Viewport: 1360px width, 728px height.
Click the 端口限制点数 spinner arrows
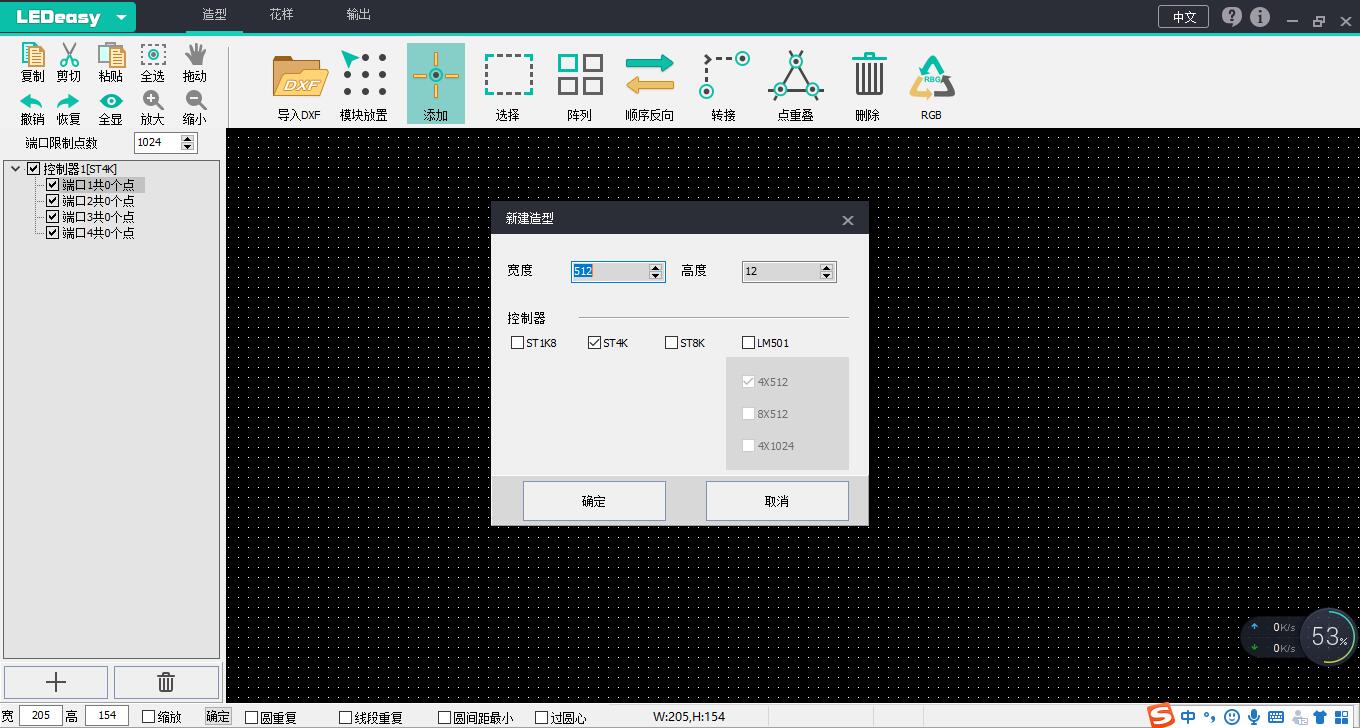188,143
